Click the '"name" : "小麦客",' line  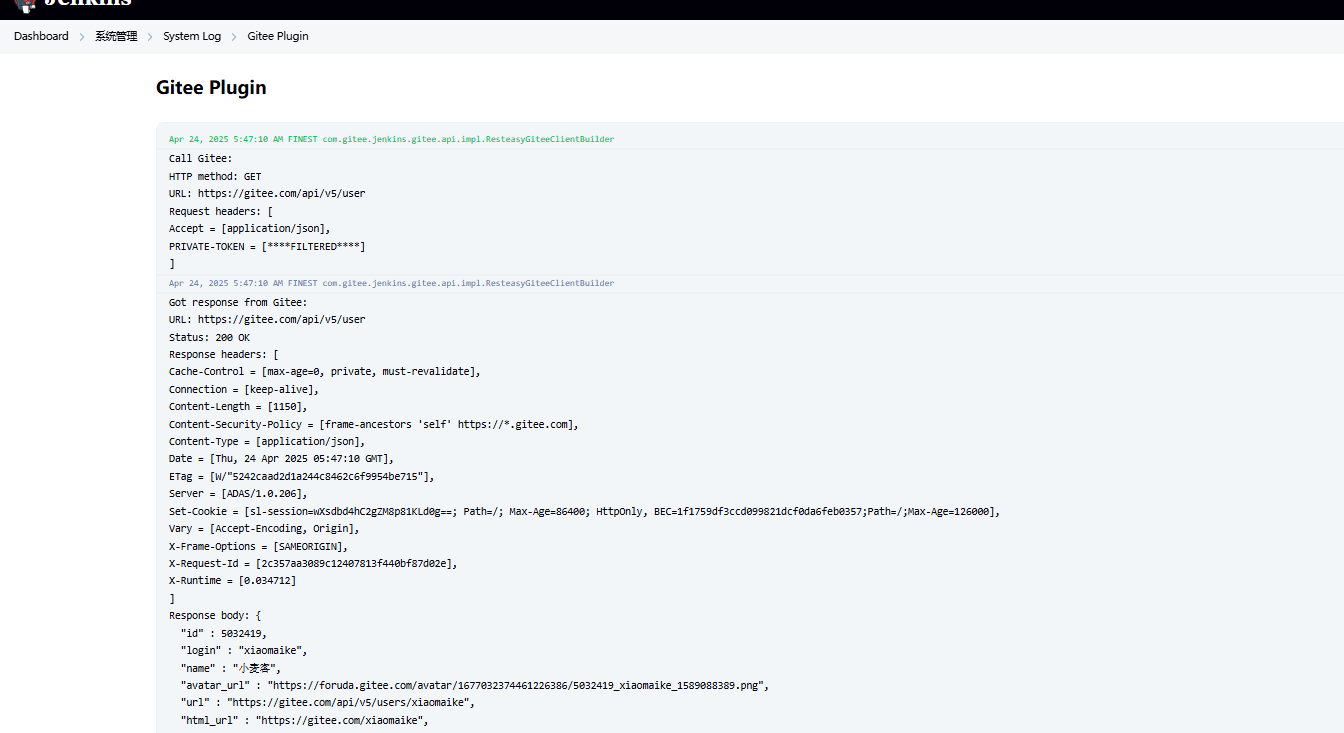pyautogui.click(x=231, y=668)
